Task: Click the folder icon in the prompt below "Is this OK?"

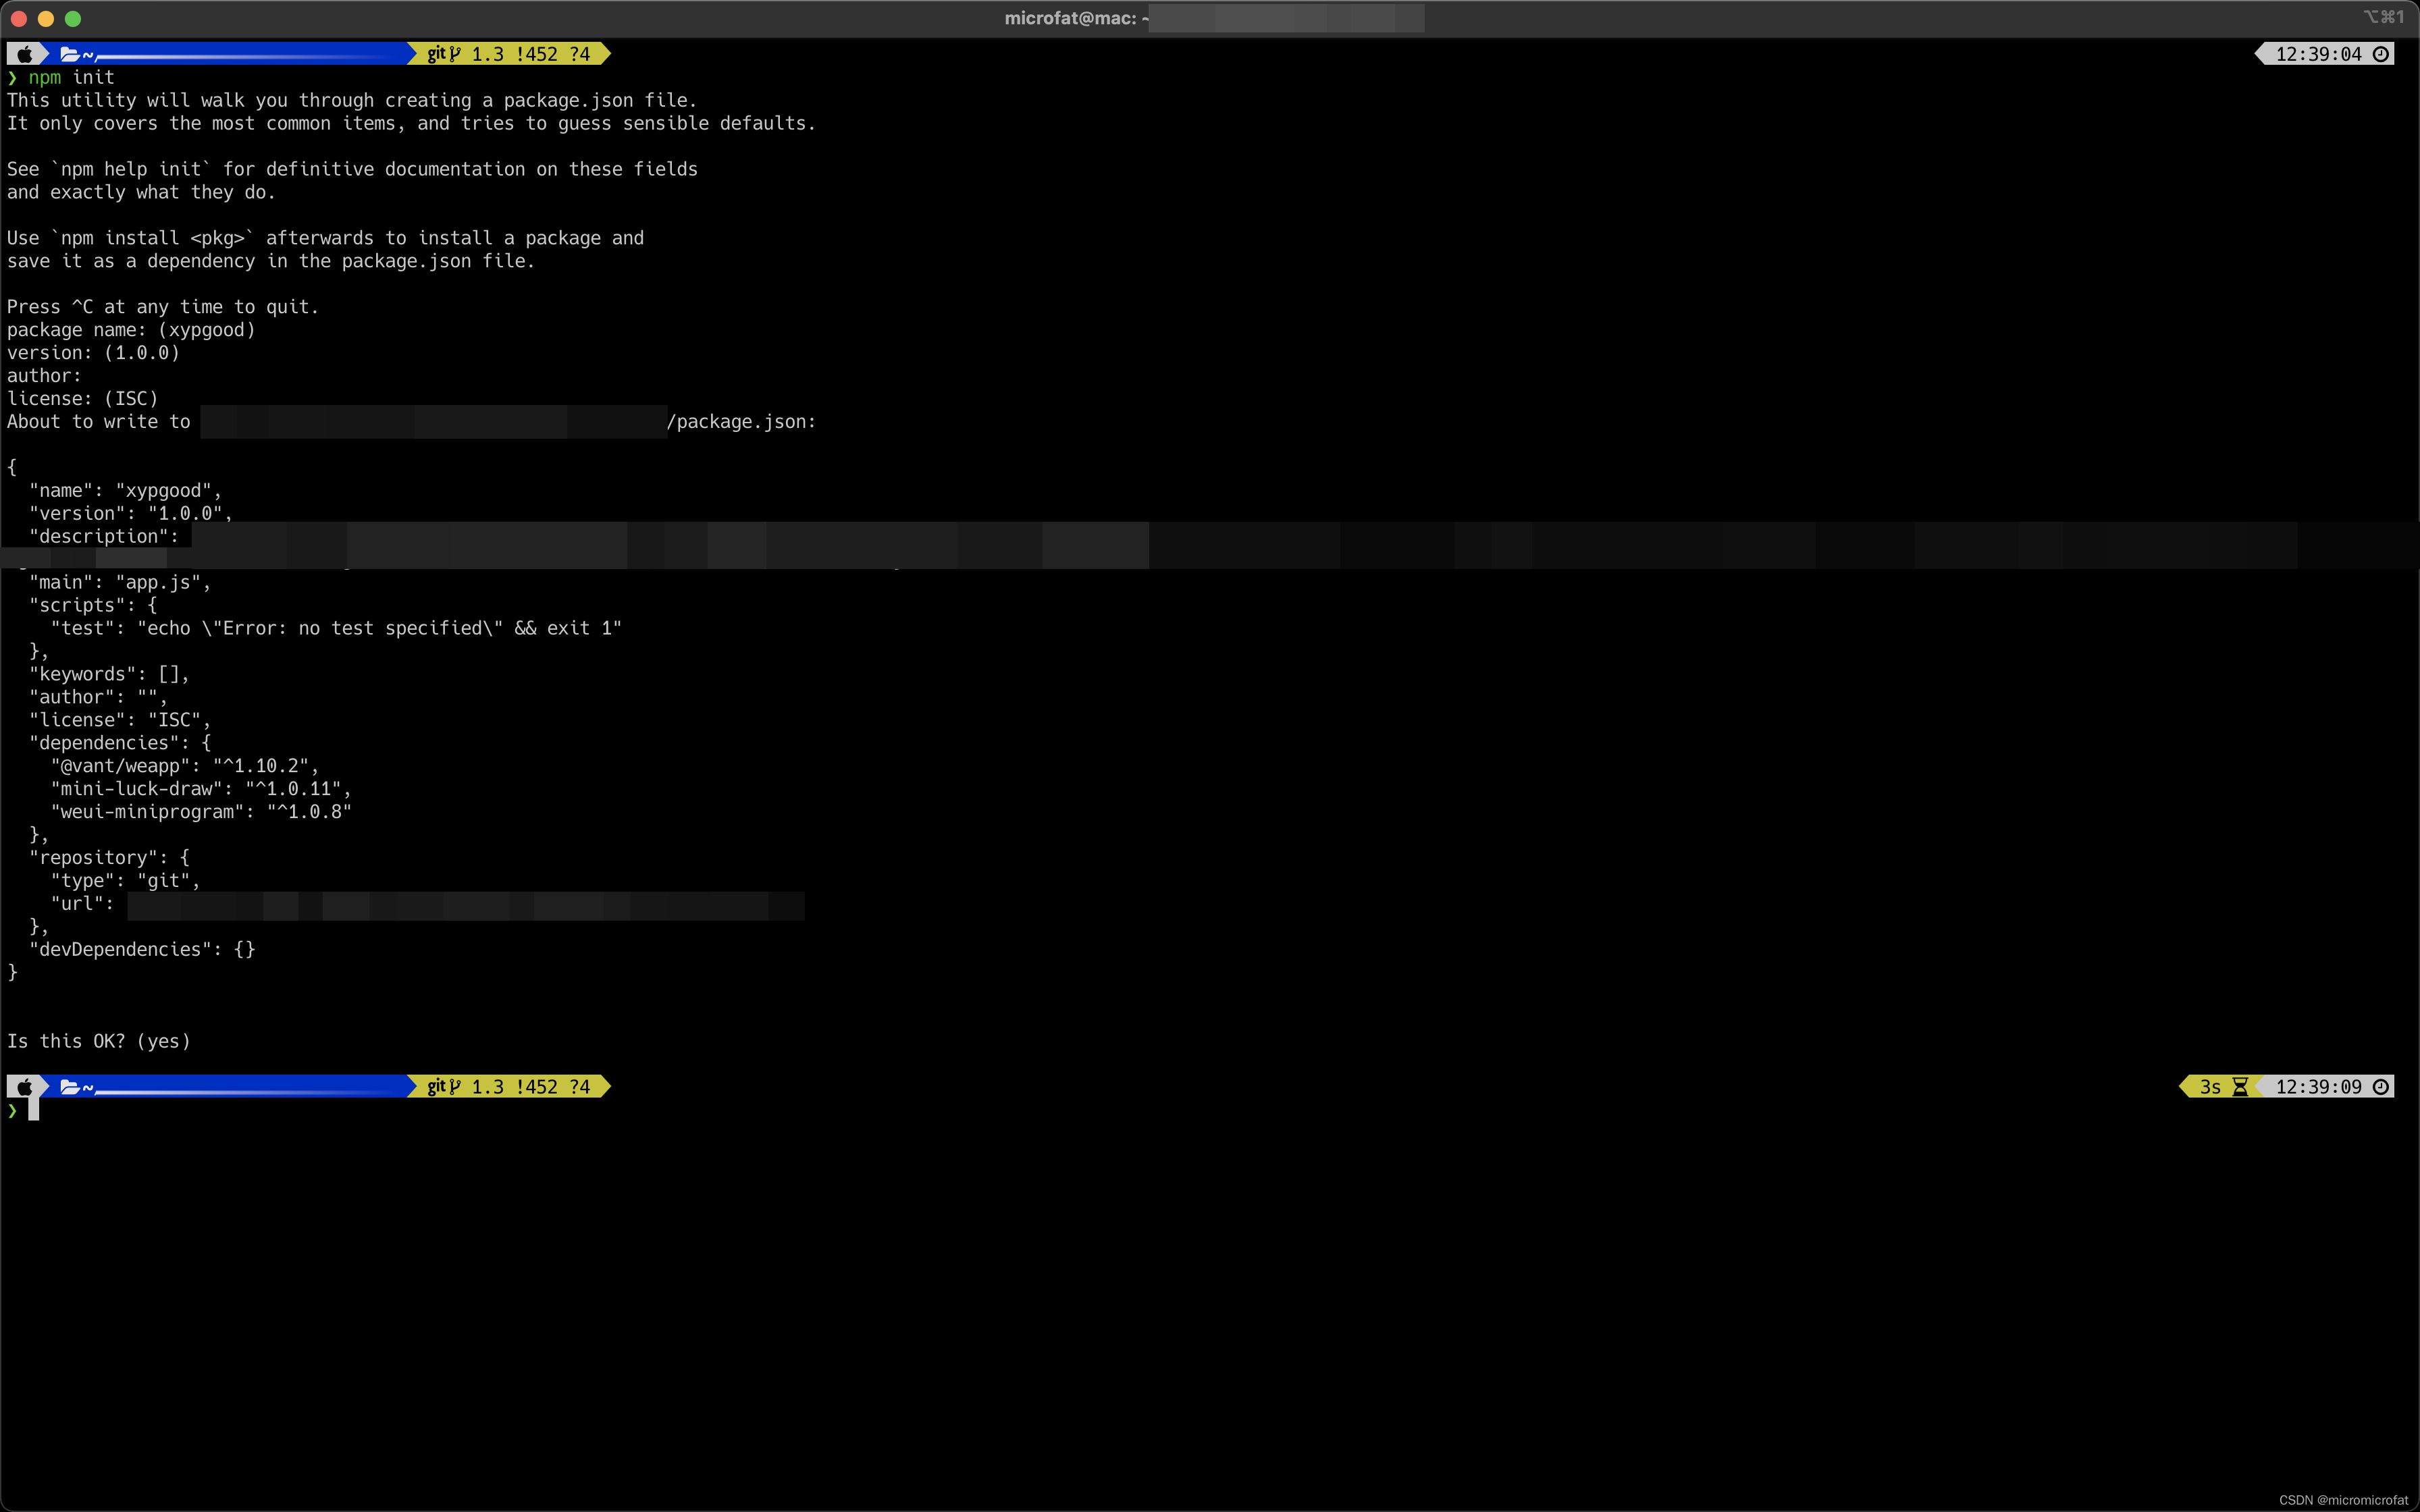Action: pos(70,1087)
